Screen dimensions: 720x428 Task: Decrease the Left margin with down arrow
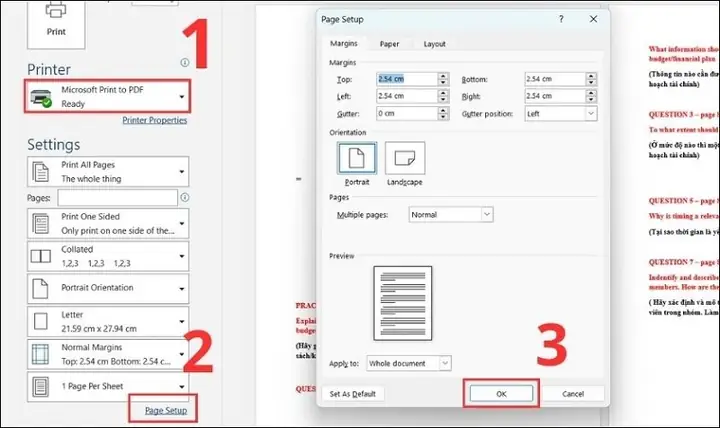pyautogui.click(x=443, y=100)
